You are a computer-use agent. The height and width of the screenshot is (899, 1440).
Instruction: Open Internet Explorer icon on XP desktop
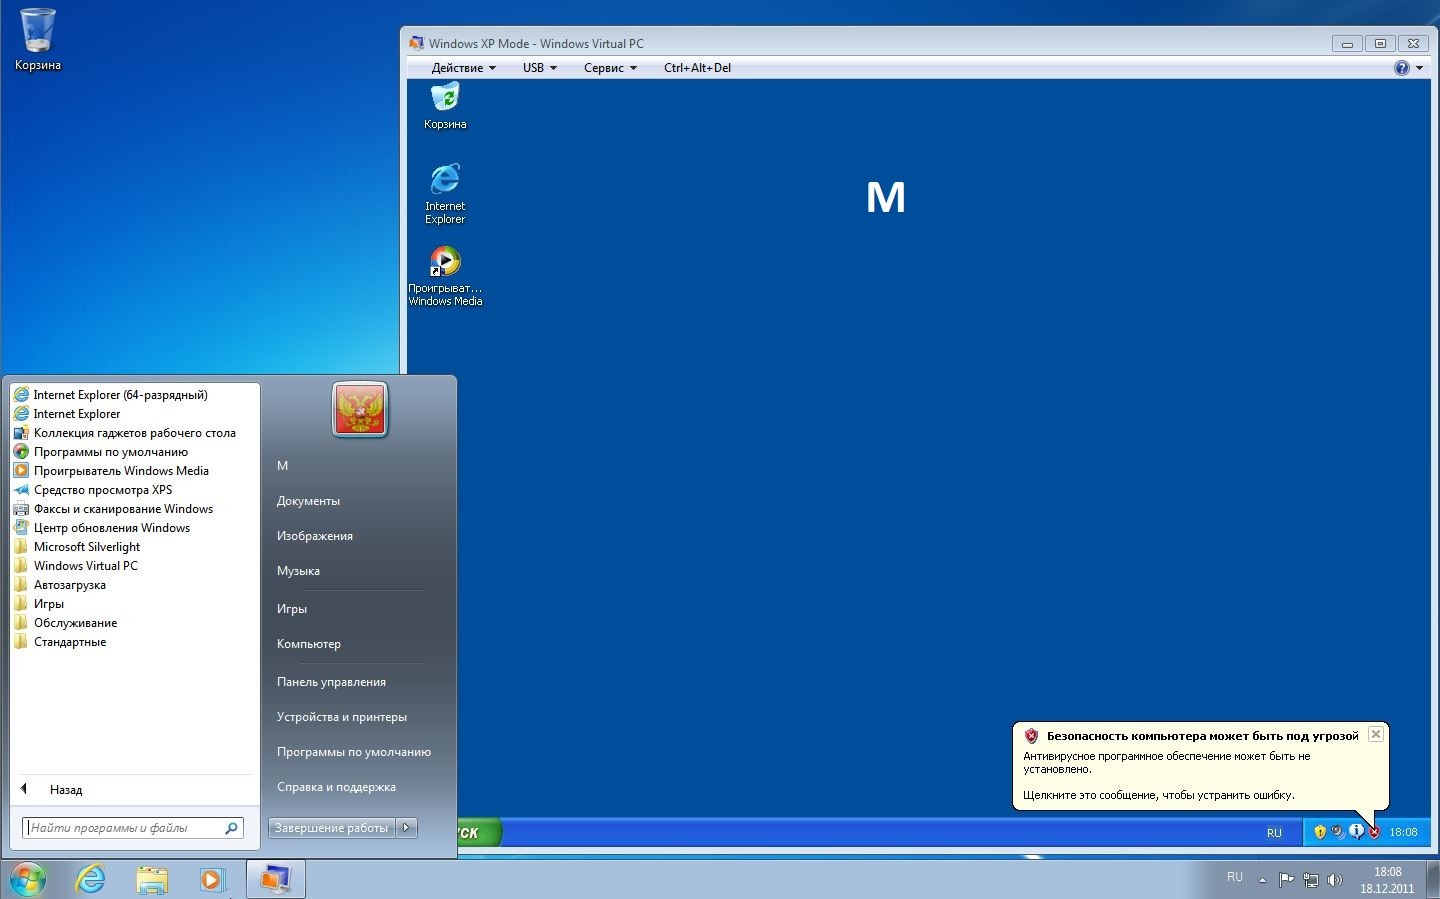click(x=445, y=193)
